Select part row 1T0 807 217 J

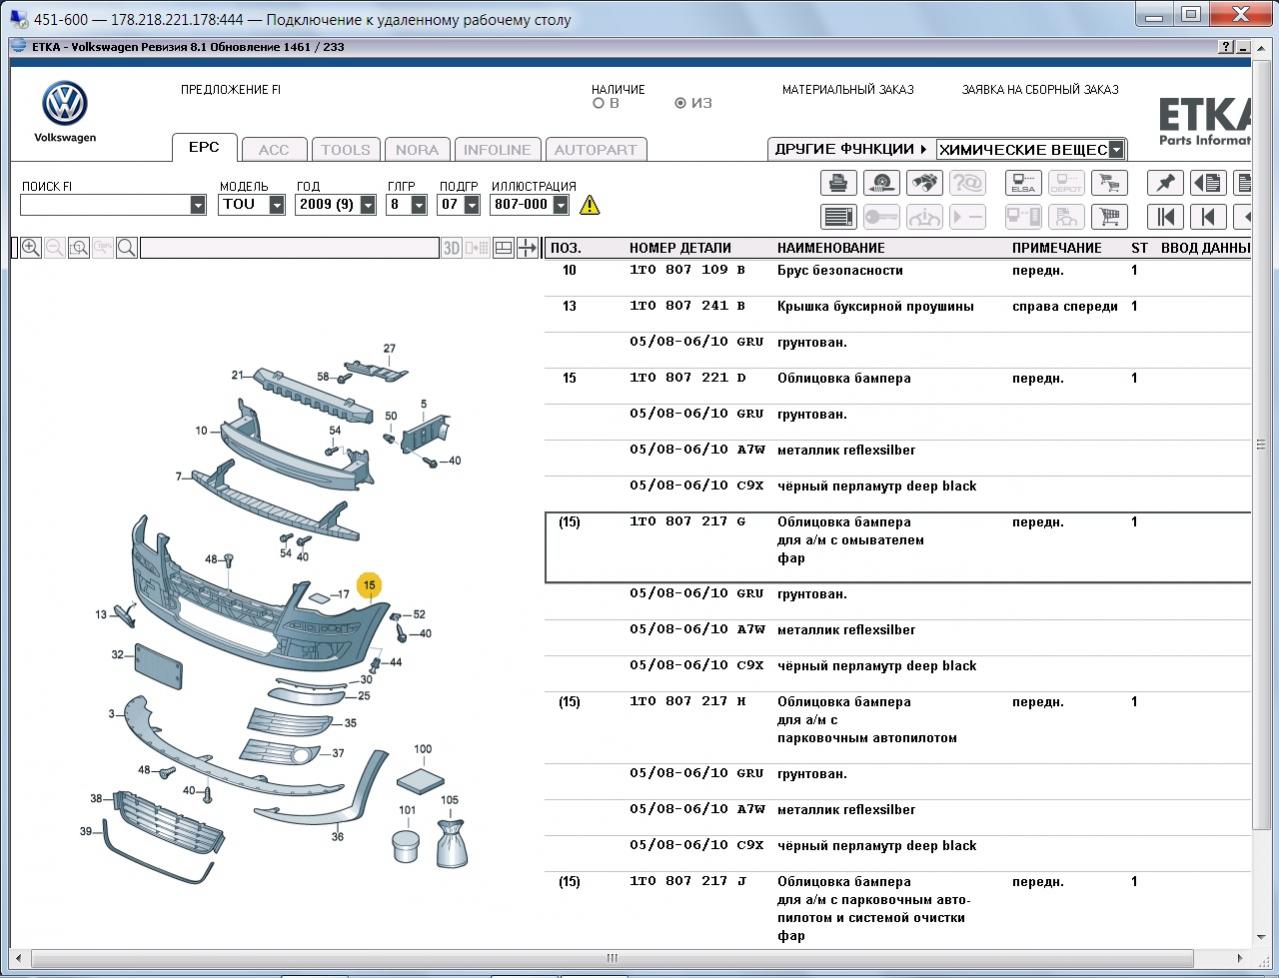[897, 909]
